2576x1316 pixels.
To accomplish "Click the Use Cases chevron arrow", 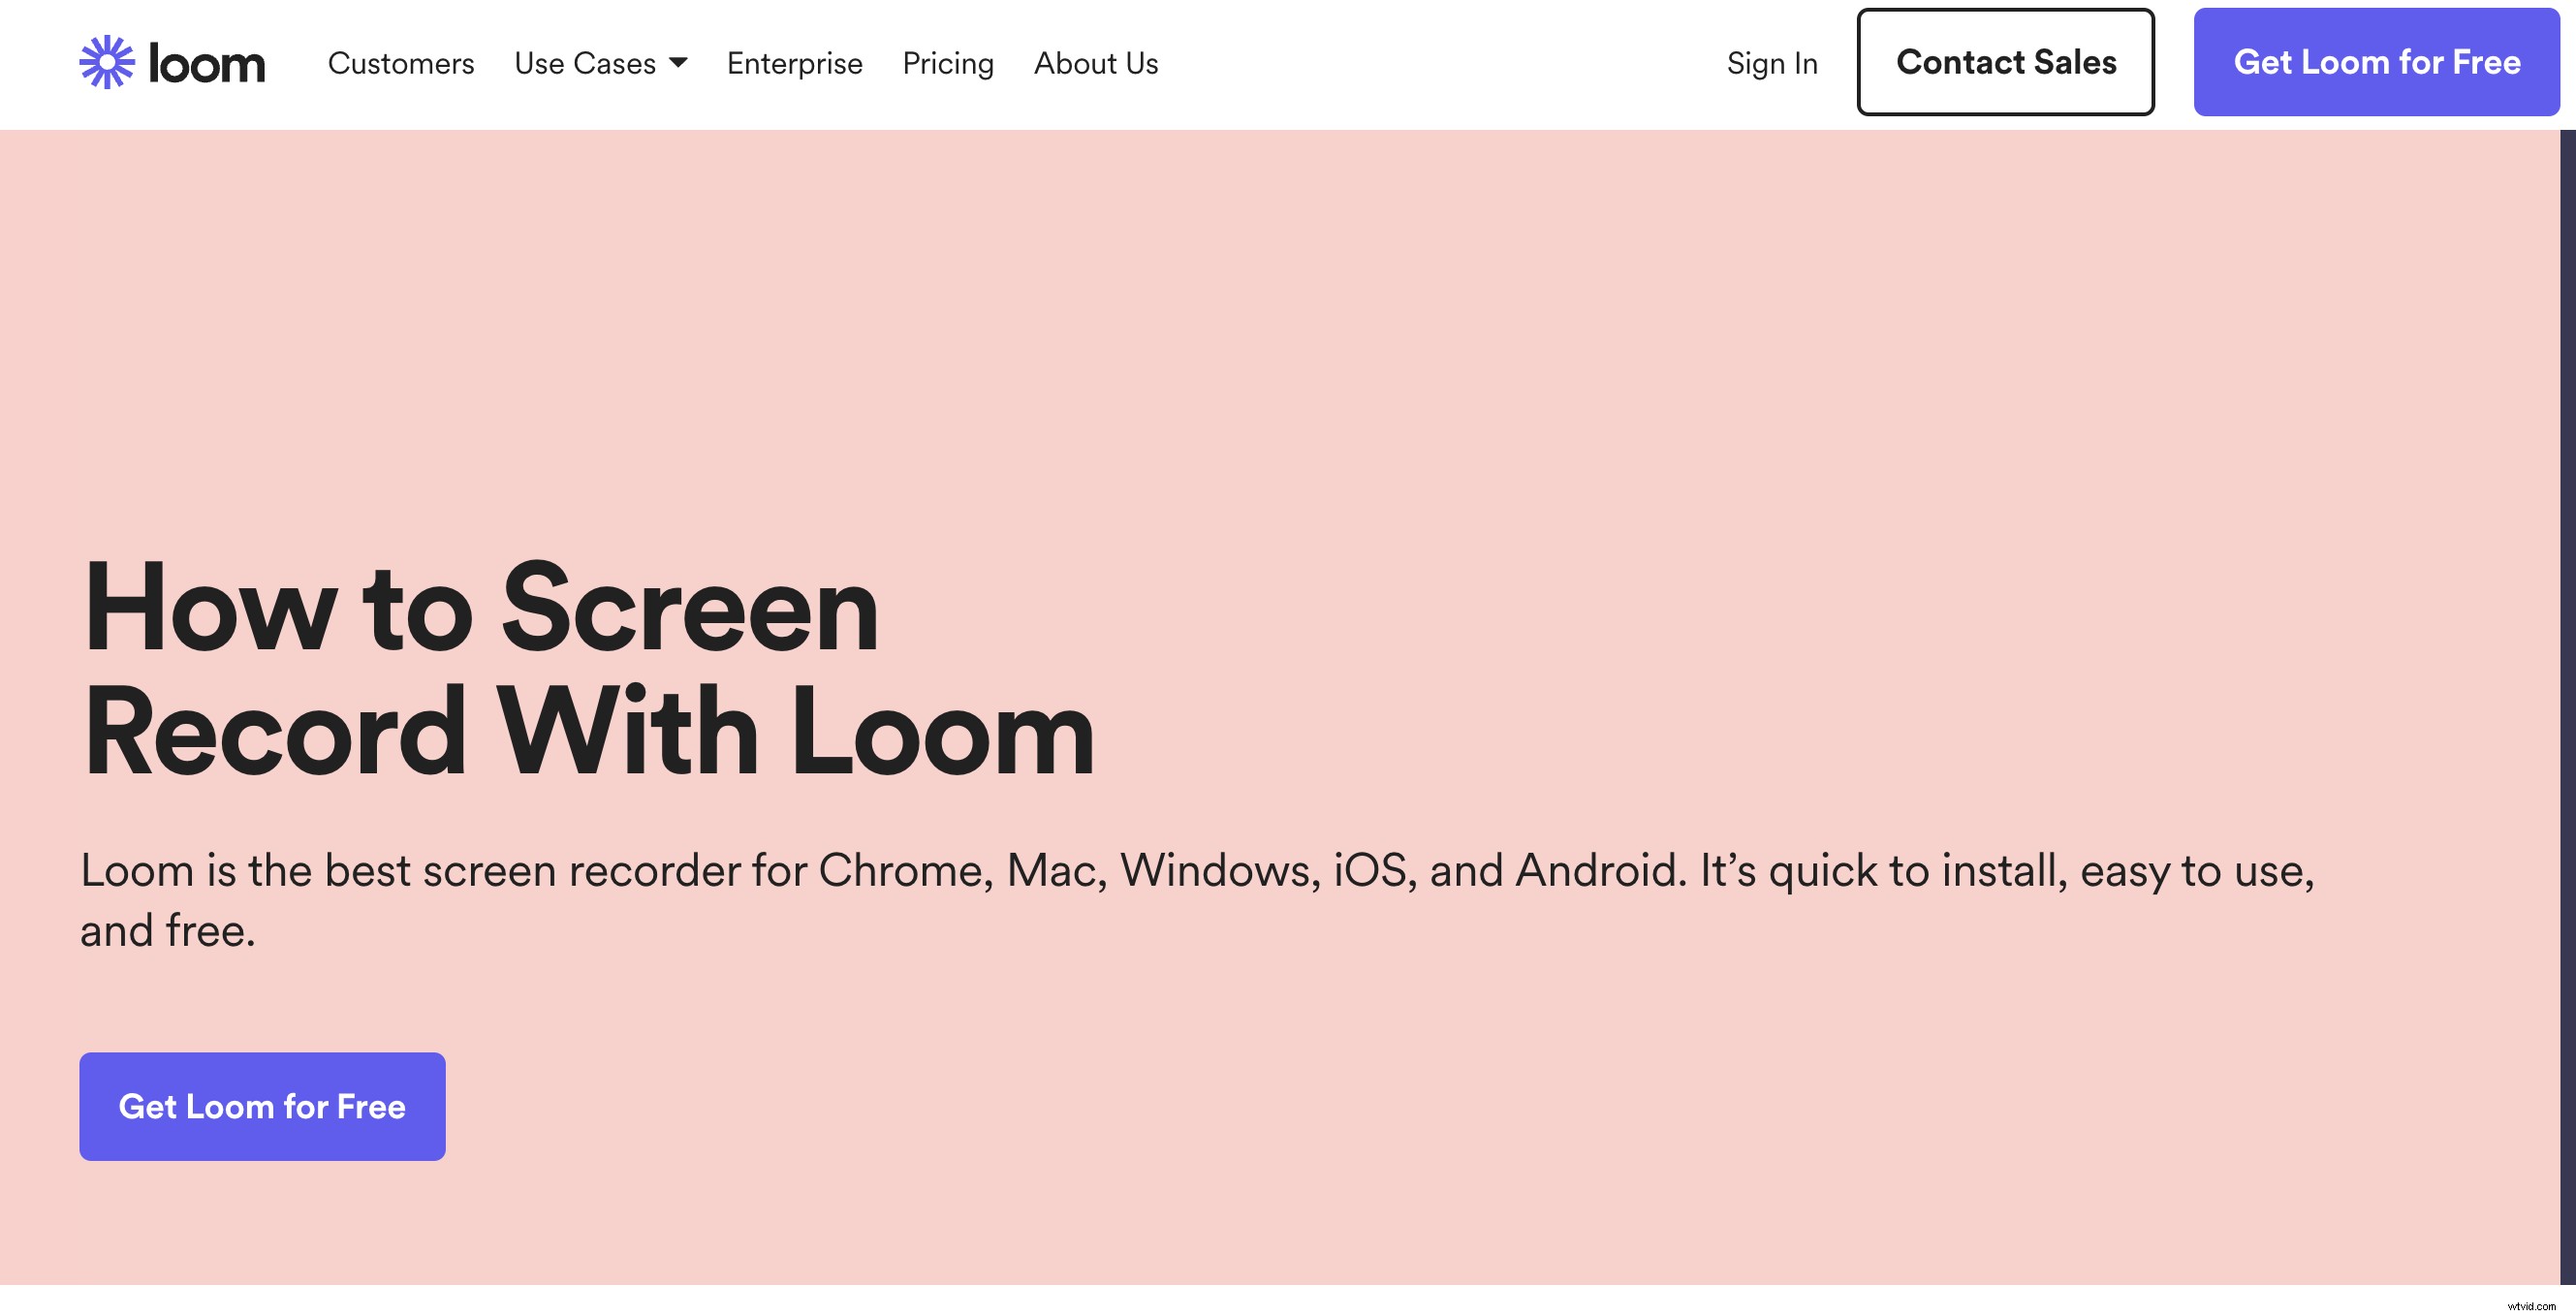I will (x=678, y=62).
